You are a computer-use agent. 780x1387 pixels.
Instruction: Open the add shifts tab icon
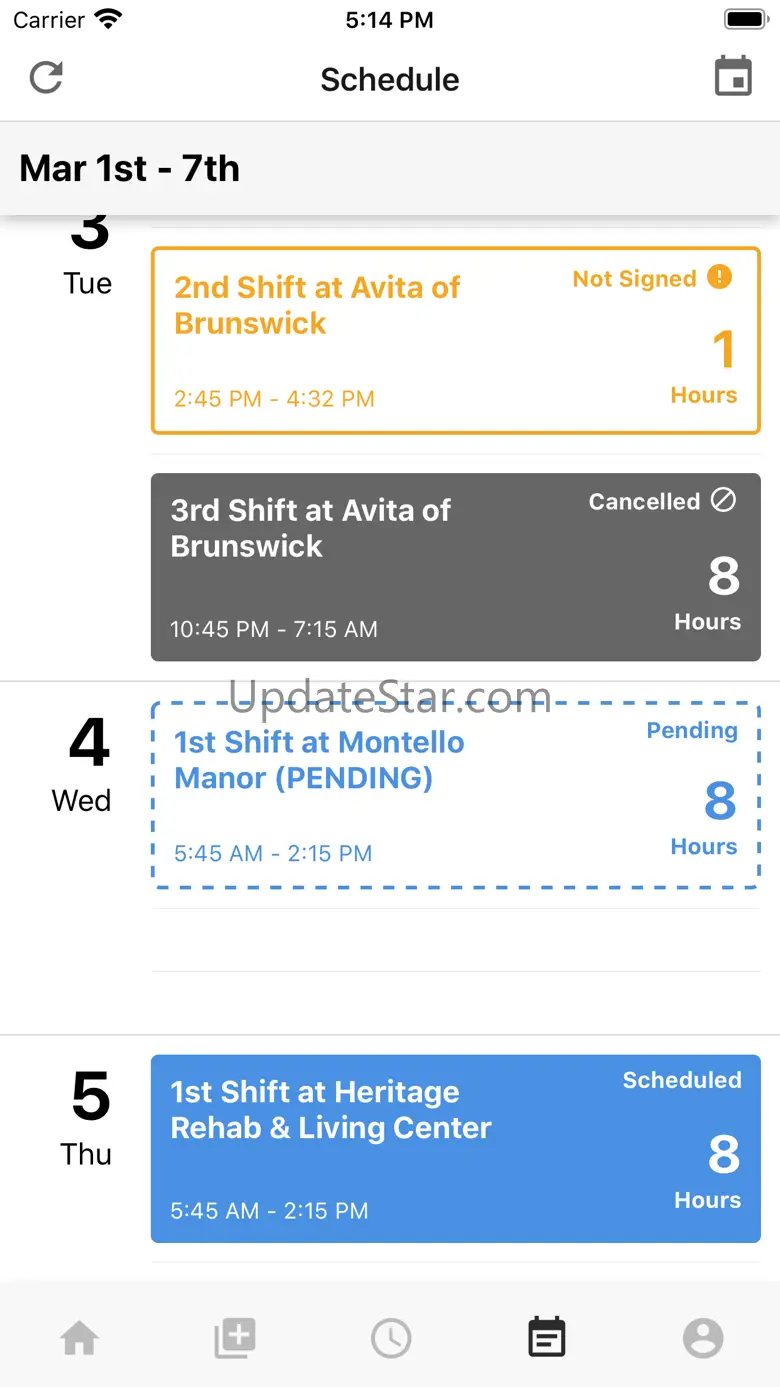(235, 1338)
